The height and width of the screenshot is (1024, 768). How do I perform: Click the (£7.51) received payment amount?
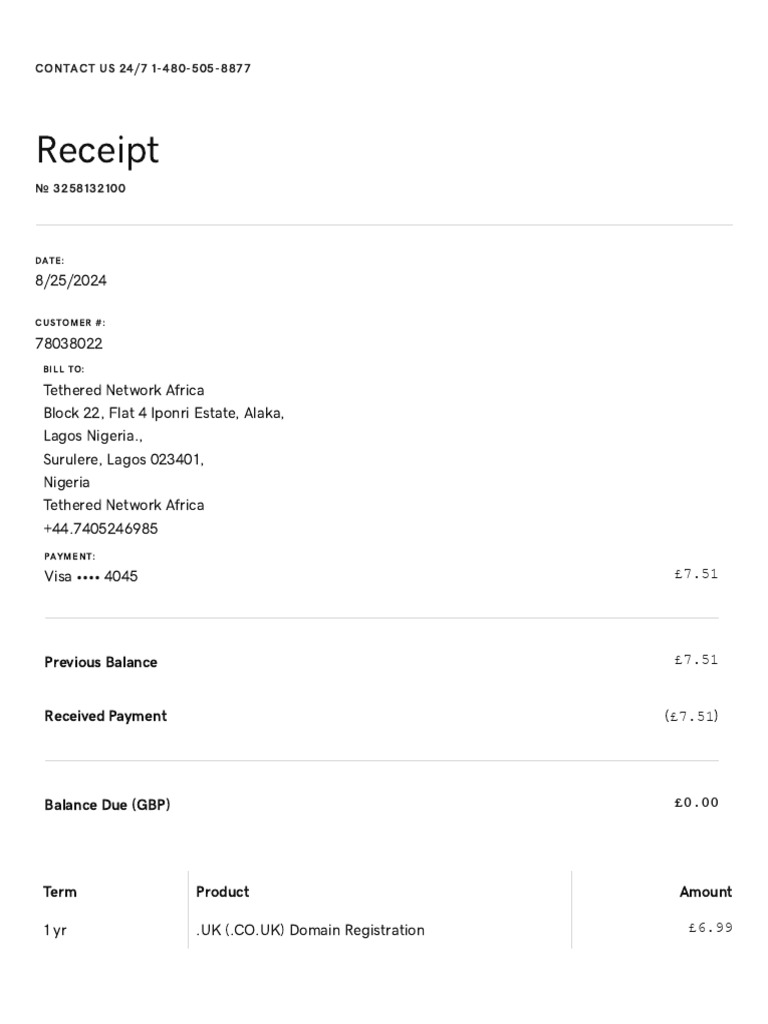(690, 716)
